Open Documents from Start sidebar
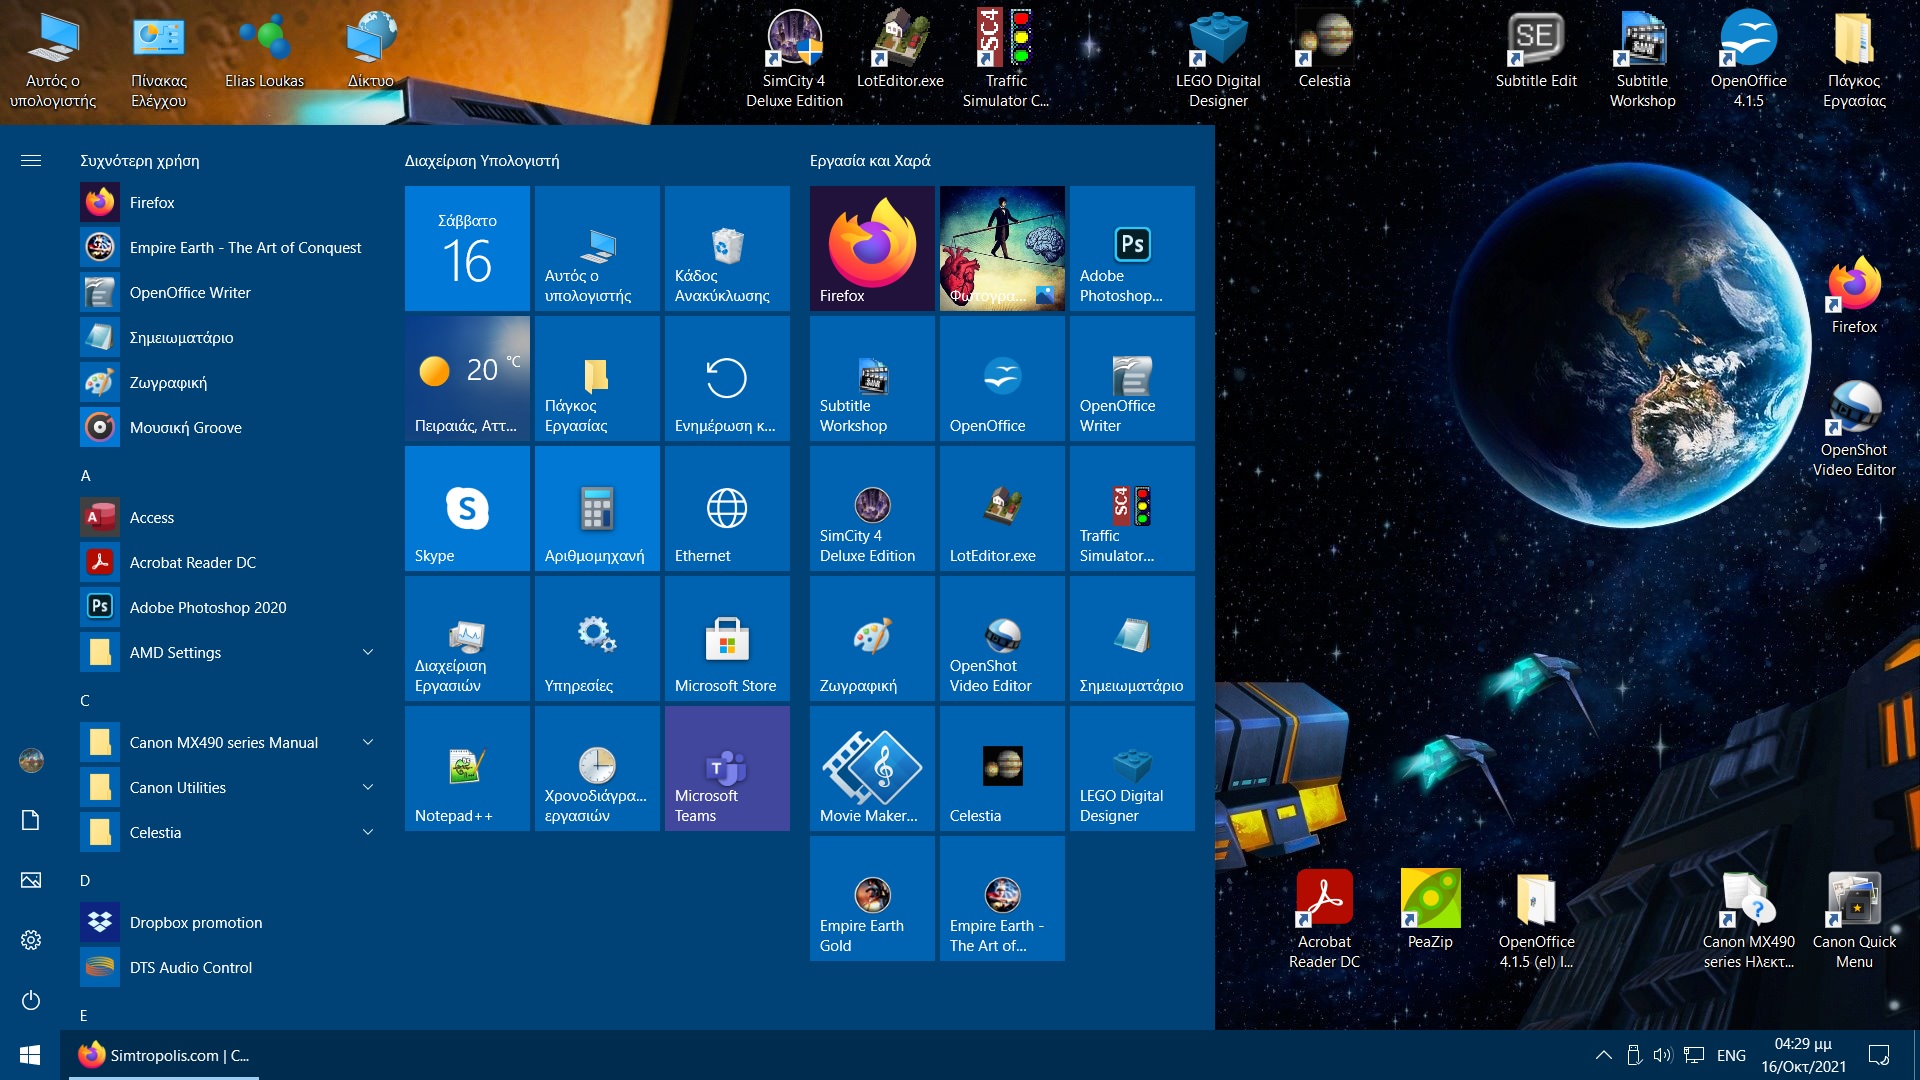The width and height of the screenshot is (1920, 1080). 31,820
